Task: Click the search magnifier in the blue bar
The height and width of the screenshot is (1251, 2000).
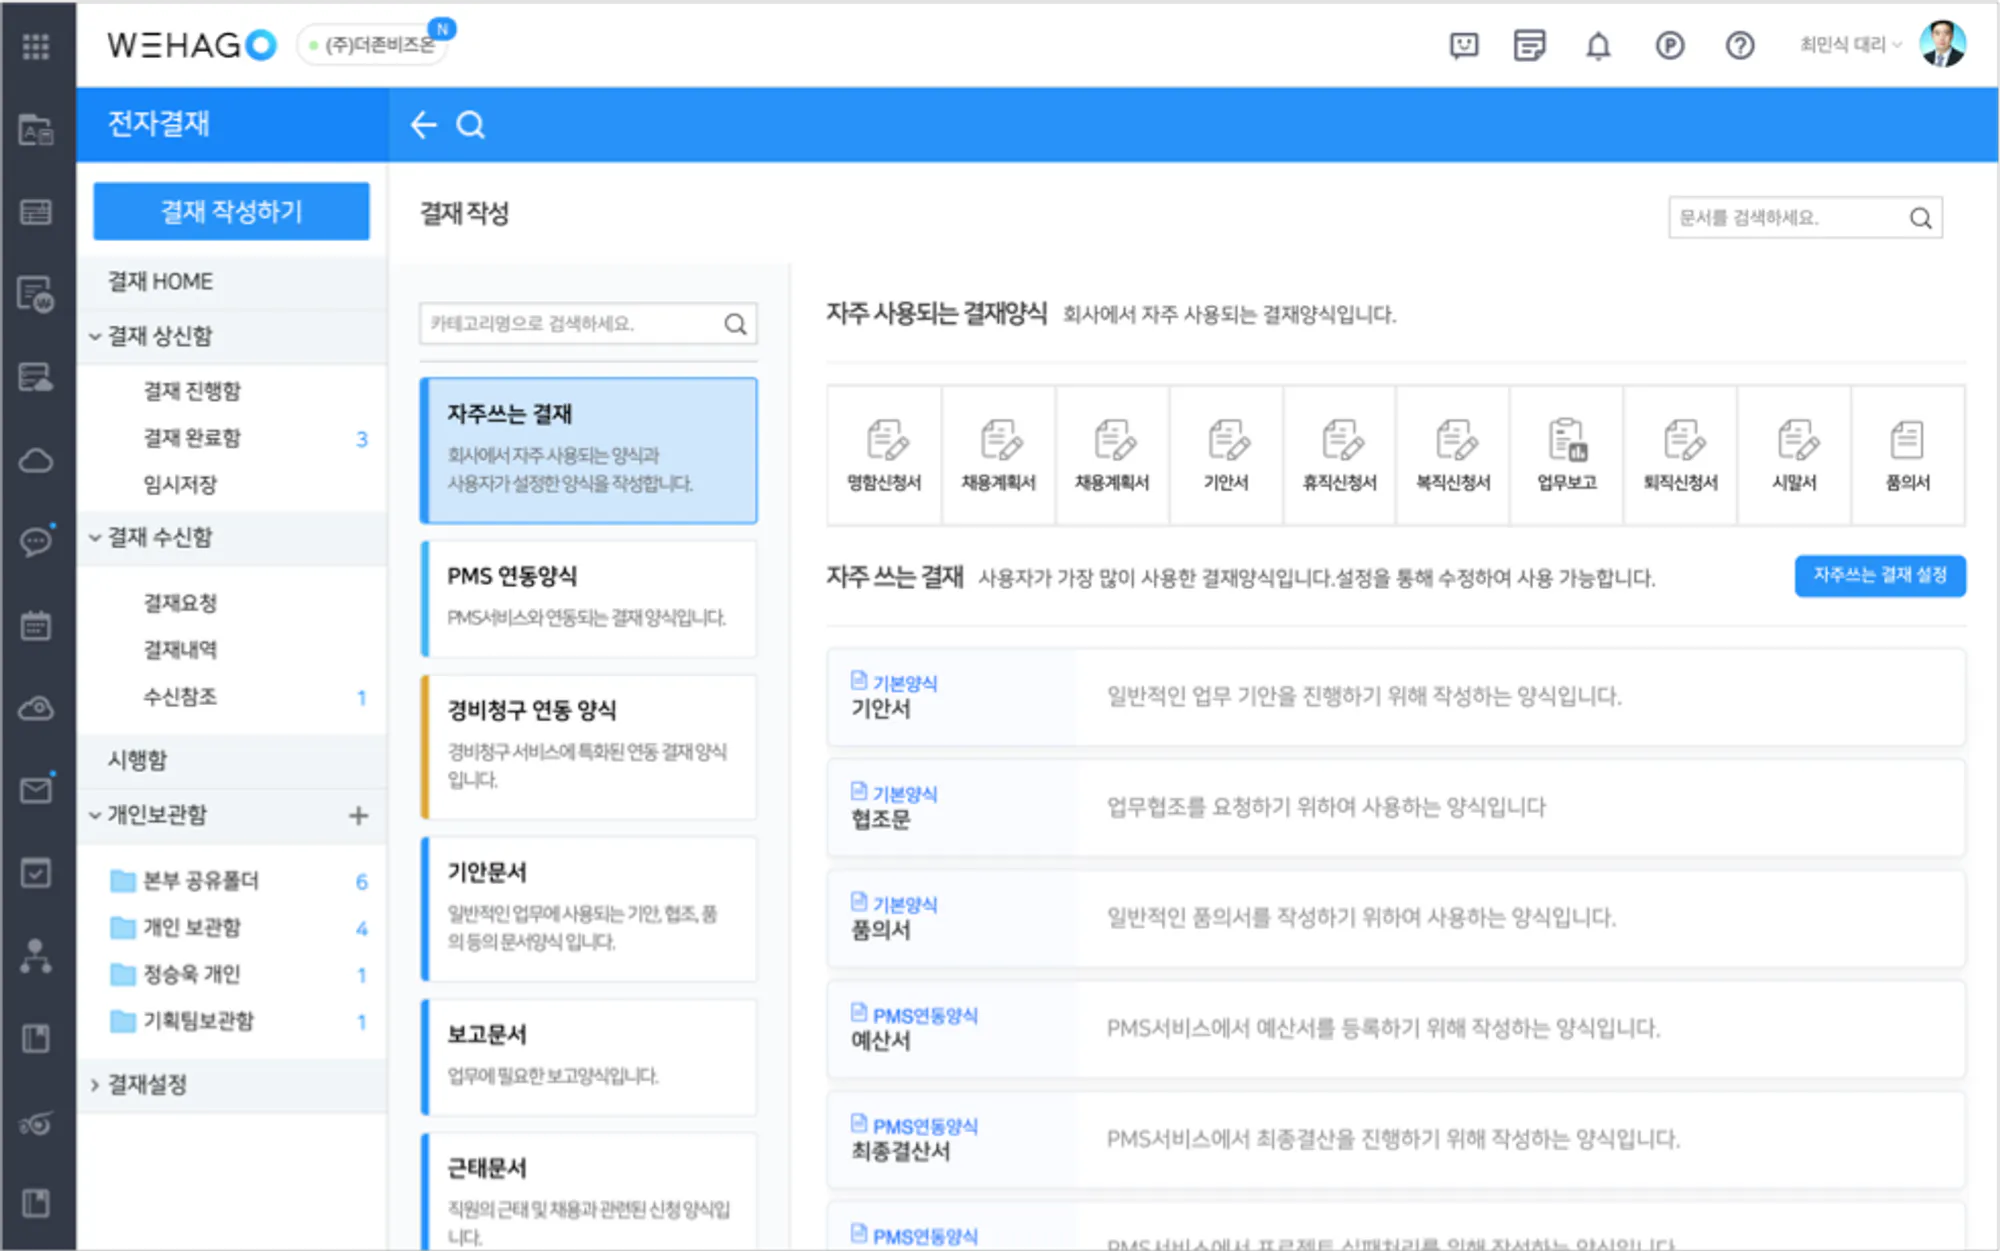Action: pyautogui.click(x=471, y=125)
